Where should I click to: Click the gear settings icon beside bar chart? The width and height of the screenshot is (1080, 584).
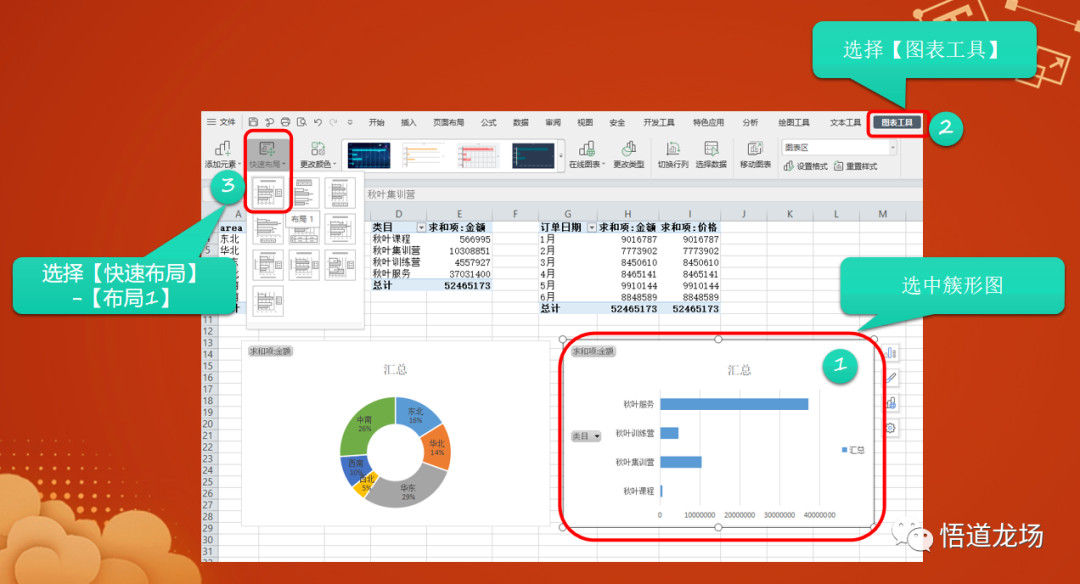891,428
